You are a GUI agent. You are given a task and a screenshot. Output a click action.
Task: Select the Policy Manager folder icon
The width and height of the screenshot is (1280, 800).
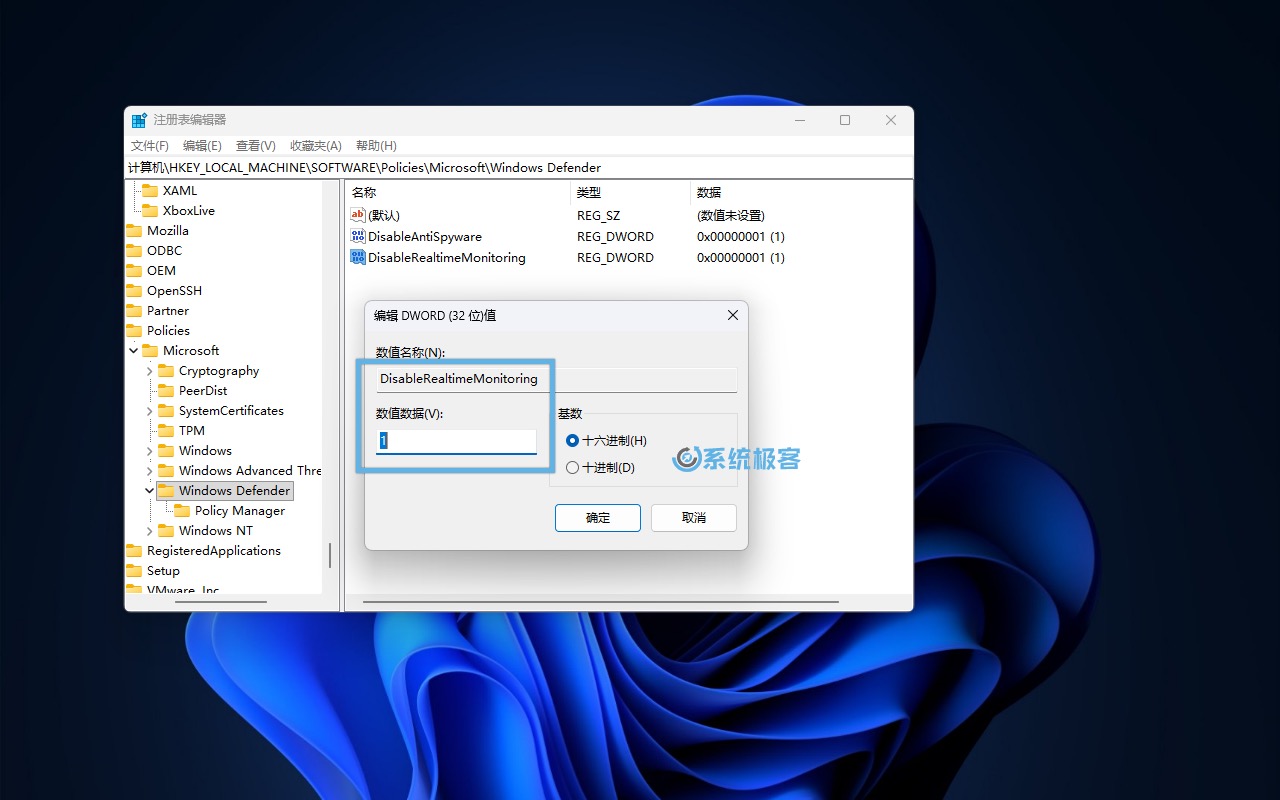(182, 511)
